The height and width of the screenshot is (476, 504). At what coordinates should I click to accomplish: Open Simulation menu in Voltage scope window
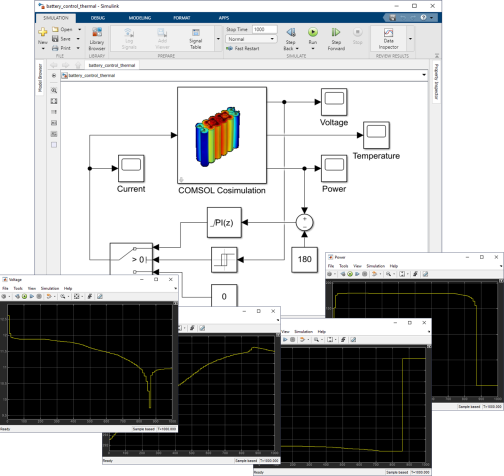point(50,288)
